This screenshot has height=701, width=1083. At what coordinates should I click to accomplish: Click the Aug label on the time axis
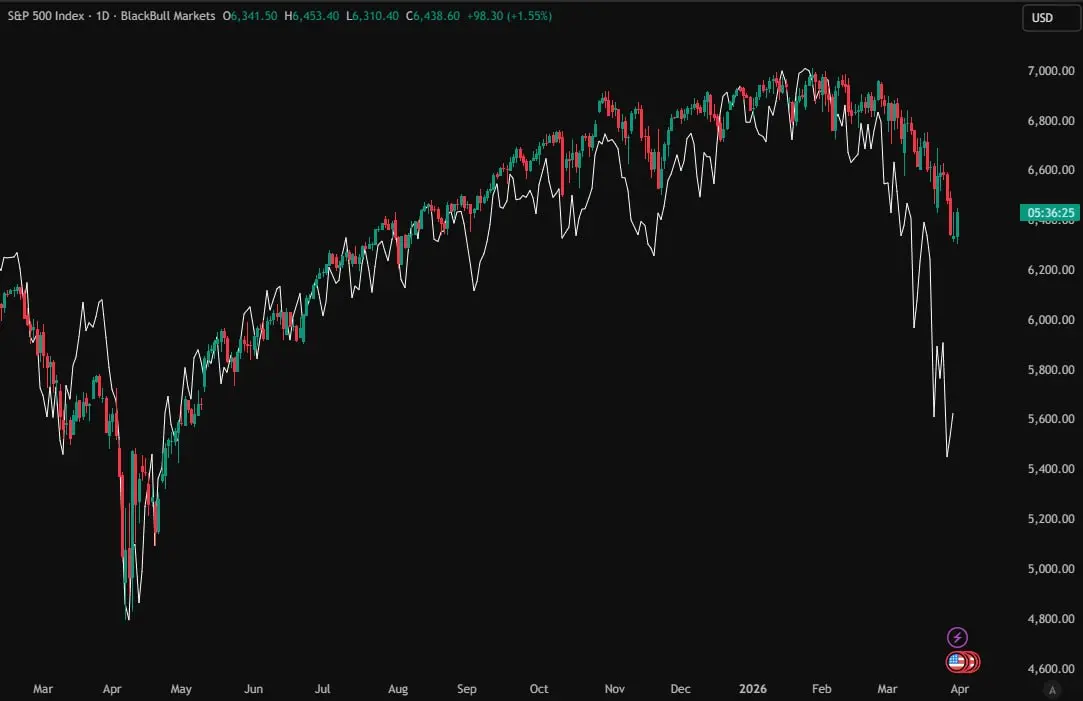(398, 689)
